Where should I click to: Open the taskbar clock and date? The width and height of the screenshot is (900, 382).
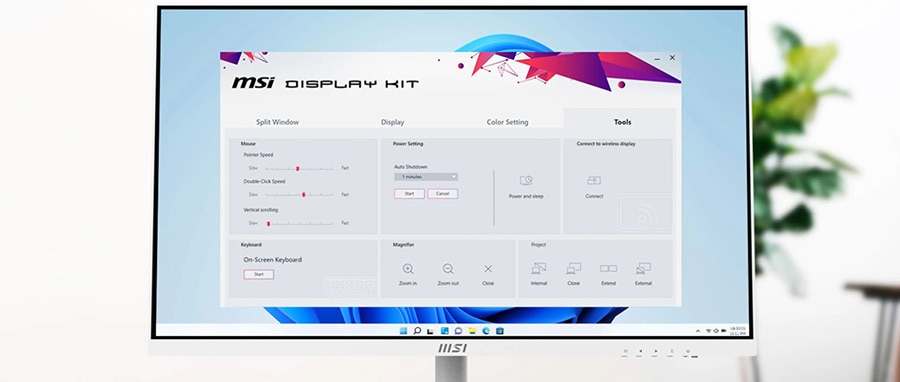738,331
